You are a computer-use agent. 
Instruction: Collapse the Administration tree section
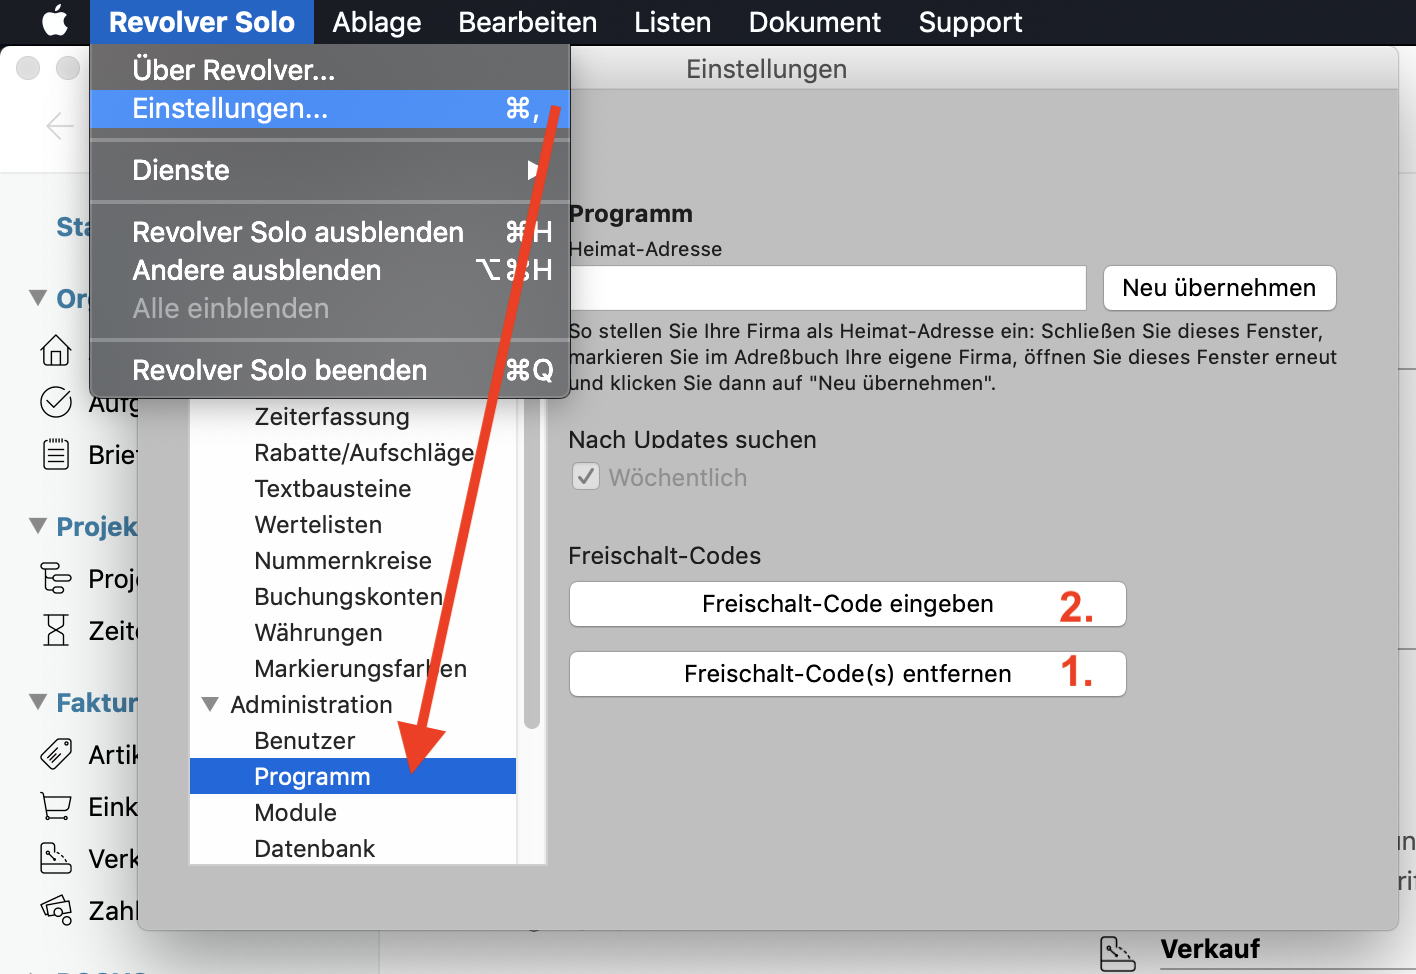pos(210,704)
